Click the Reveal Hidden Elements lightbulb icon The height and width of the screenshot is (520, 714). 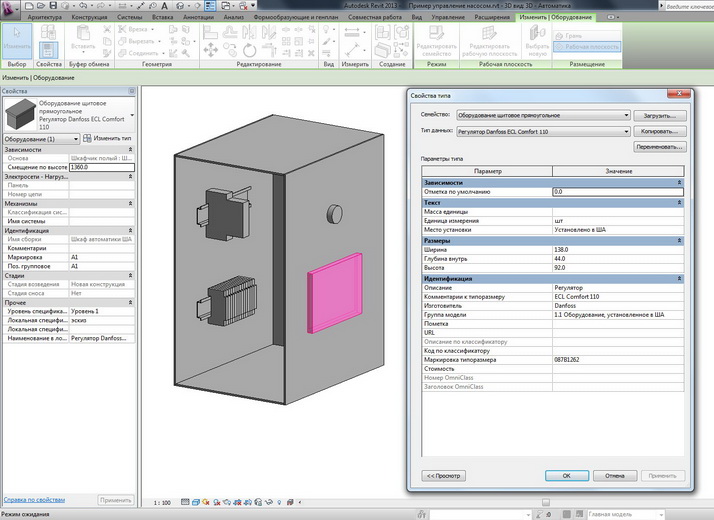point(279,502)
